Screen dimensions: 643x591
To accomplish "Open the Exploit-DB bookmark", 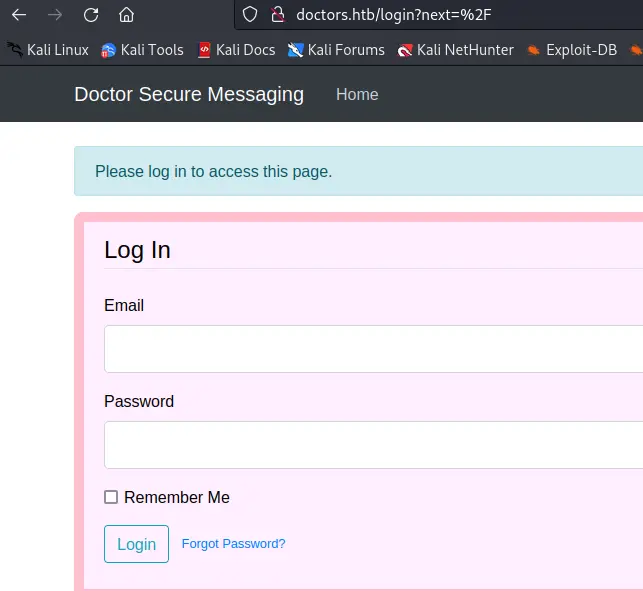I will [572, 50].
